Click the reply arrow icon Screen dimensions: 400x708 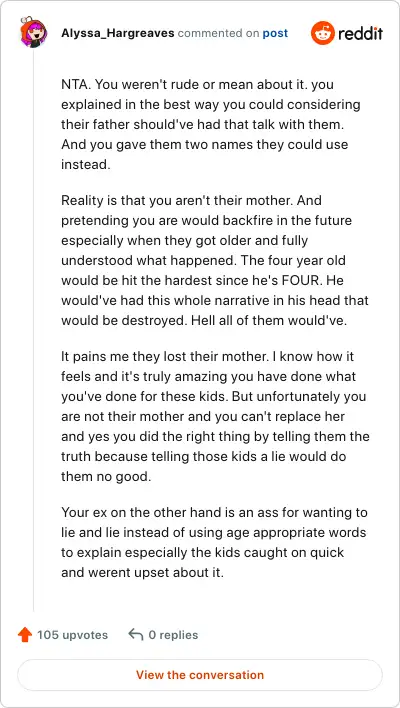(135, 634)
